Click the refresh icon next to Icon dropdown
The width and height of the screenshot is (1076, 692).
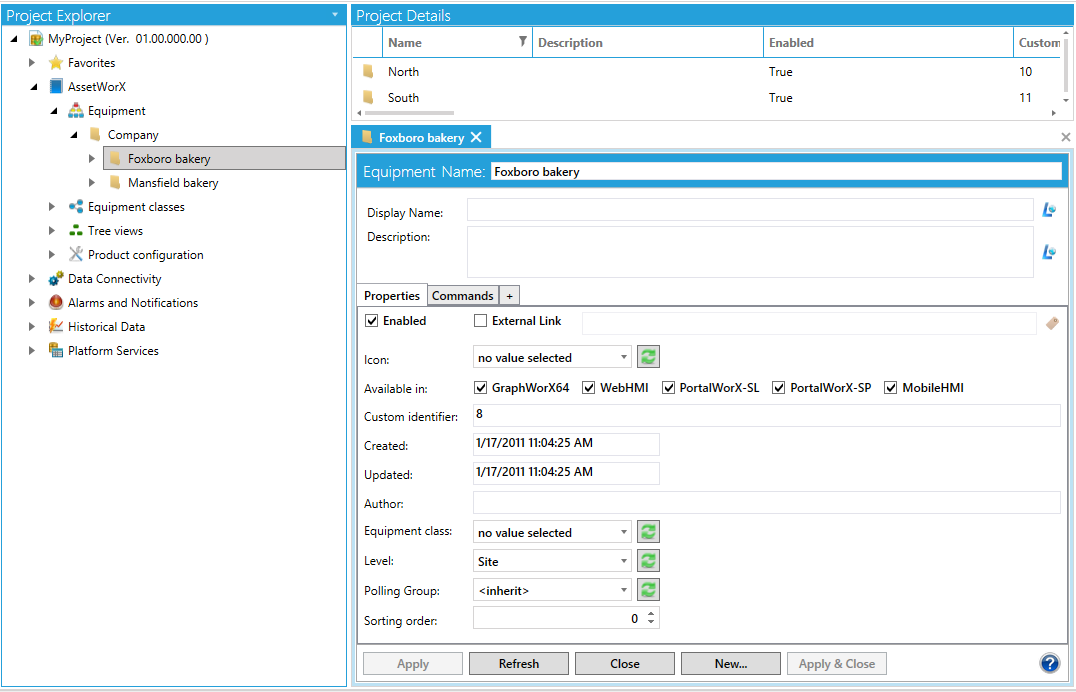click(648, 357)
